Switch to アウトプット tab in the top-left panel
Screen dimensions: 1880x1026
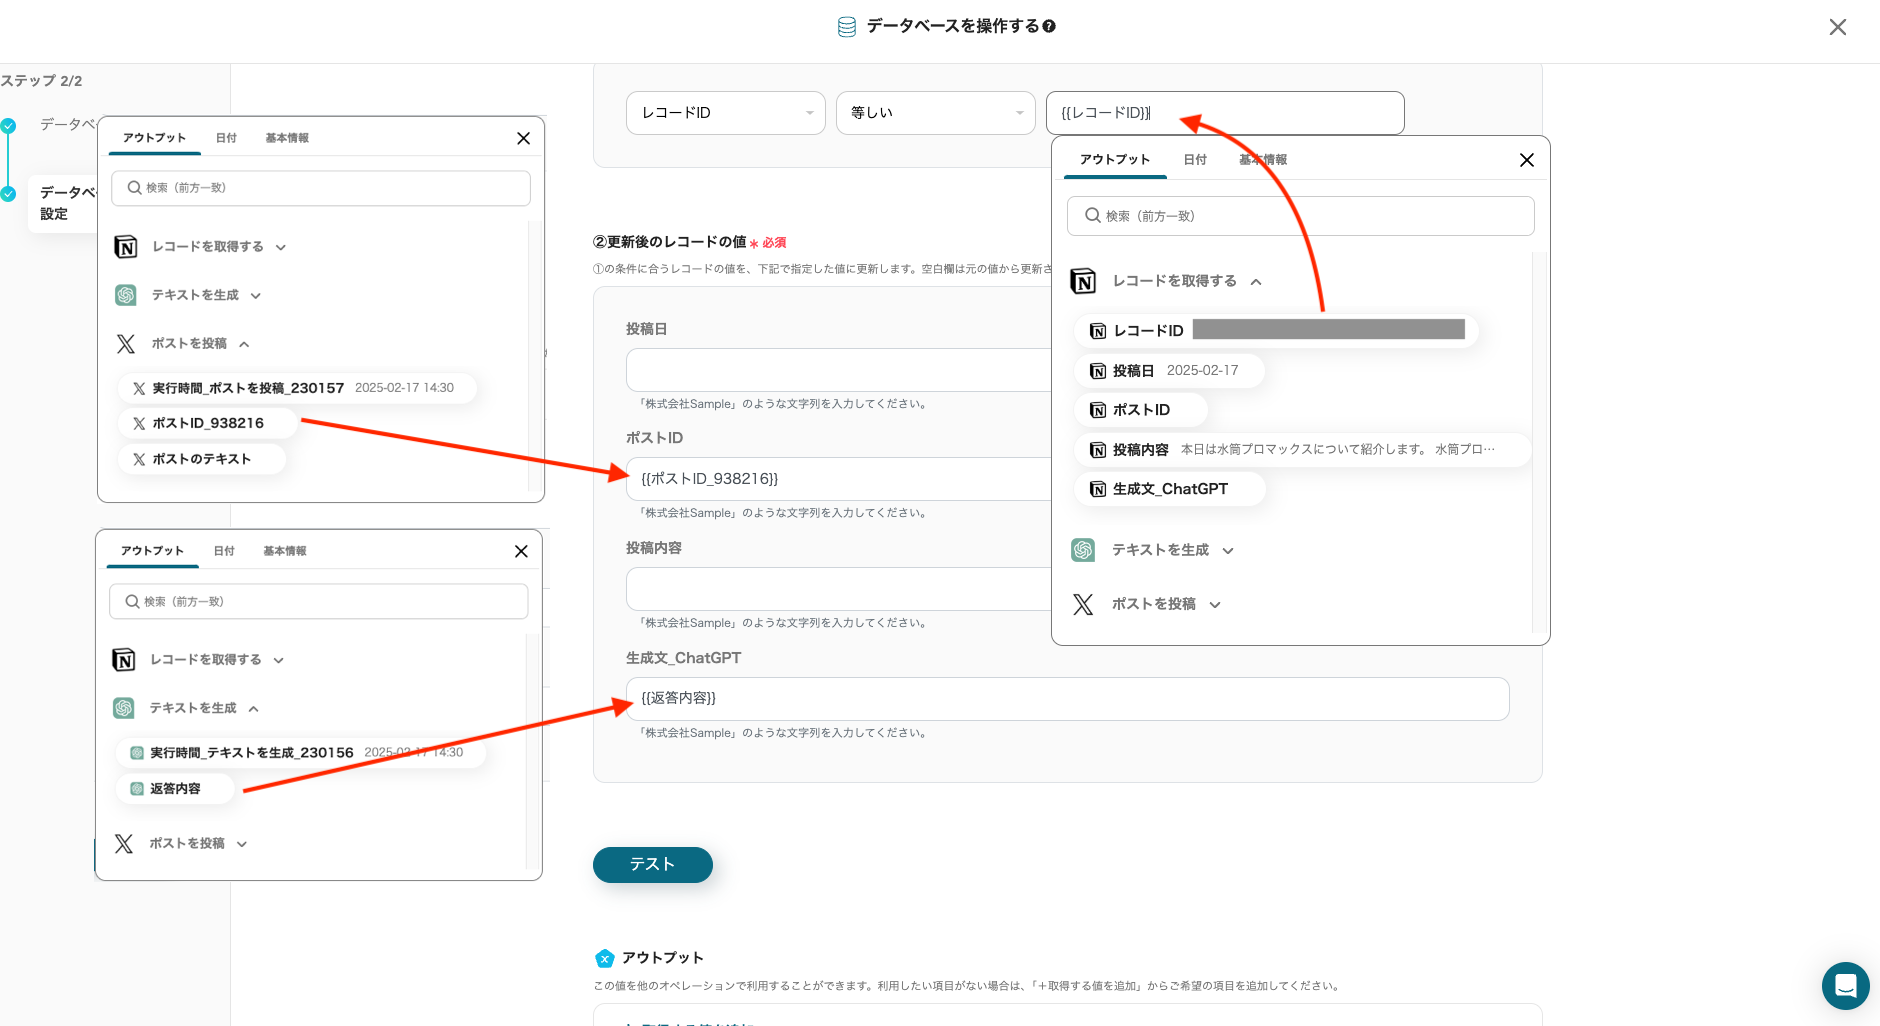pyautogui.click(x=154, y=138)
